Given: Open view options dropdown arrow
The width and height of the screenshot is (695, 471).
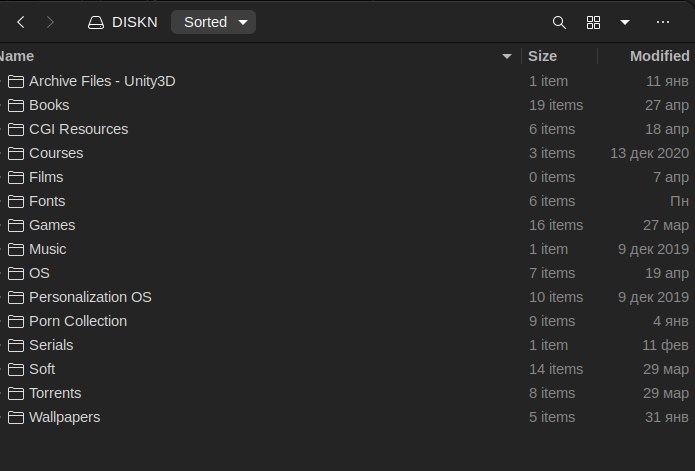Looking at the screenshot, I should (625, 22).
